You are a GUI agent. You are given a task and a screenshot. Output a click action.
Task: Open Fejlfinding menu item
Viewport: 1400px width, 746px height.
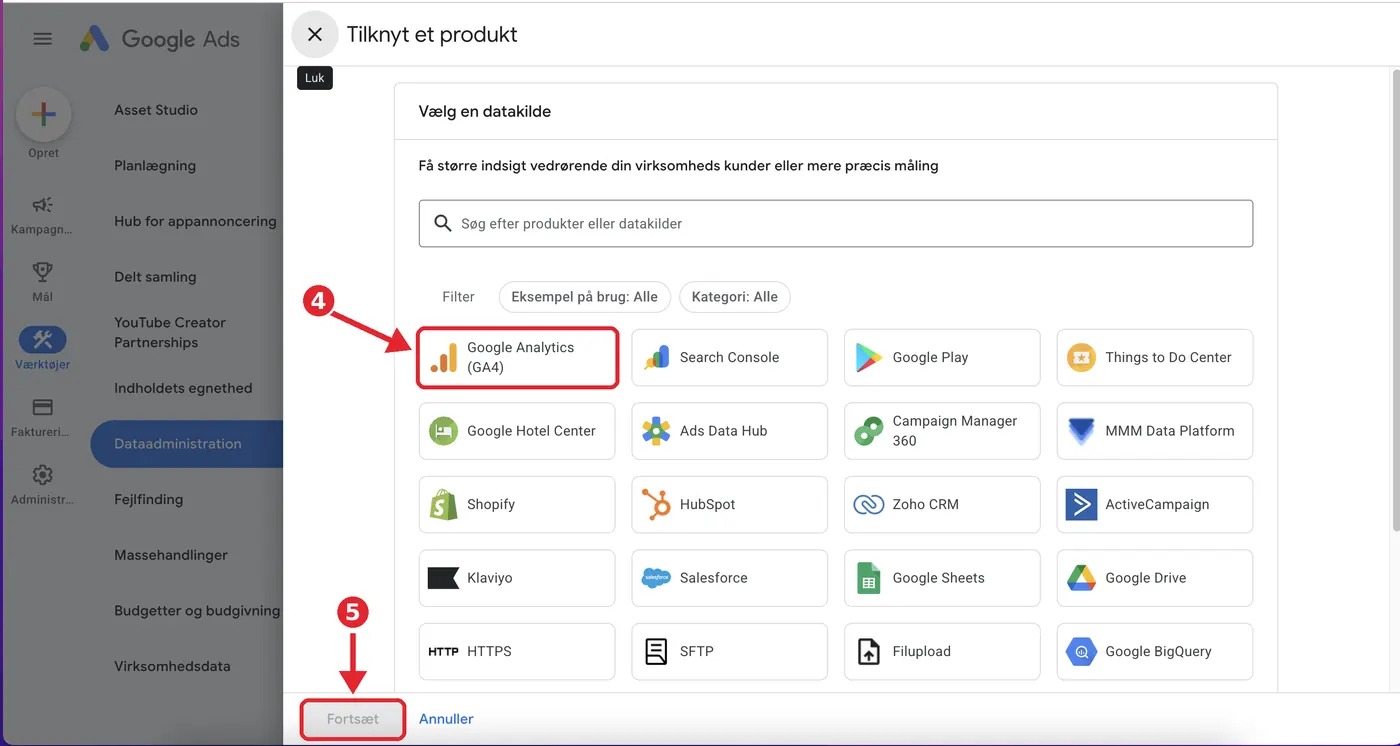149,499
